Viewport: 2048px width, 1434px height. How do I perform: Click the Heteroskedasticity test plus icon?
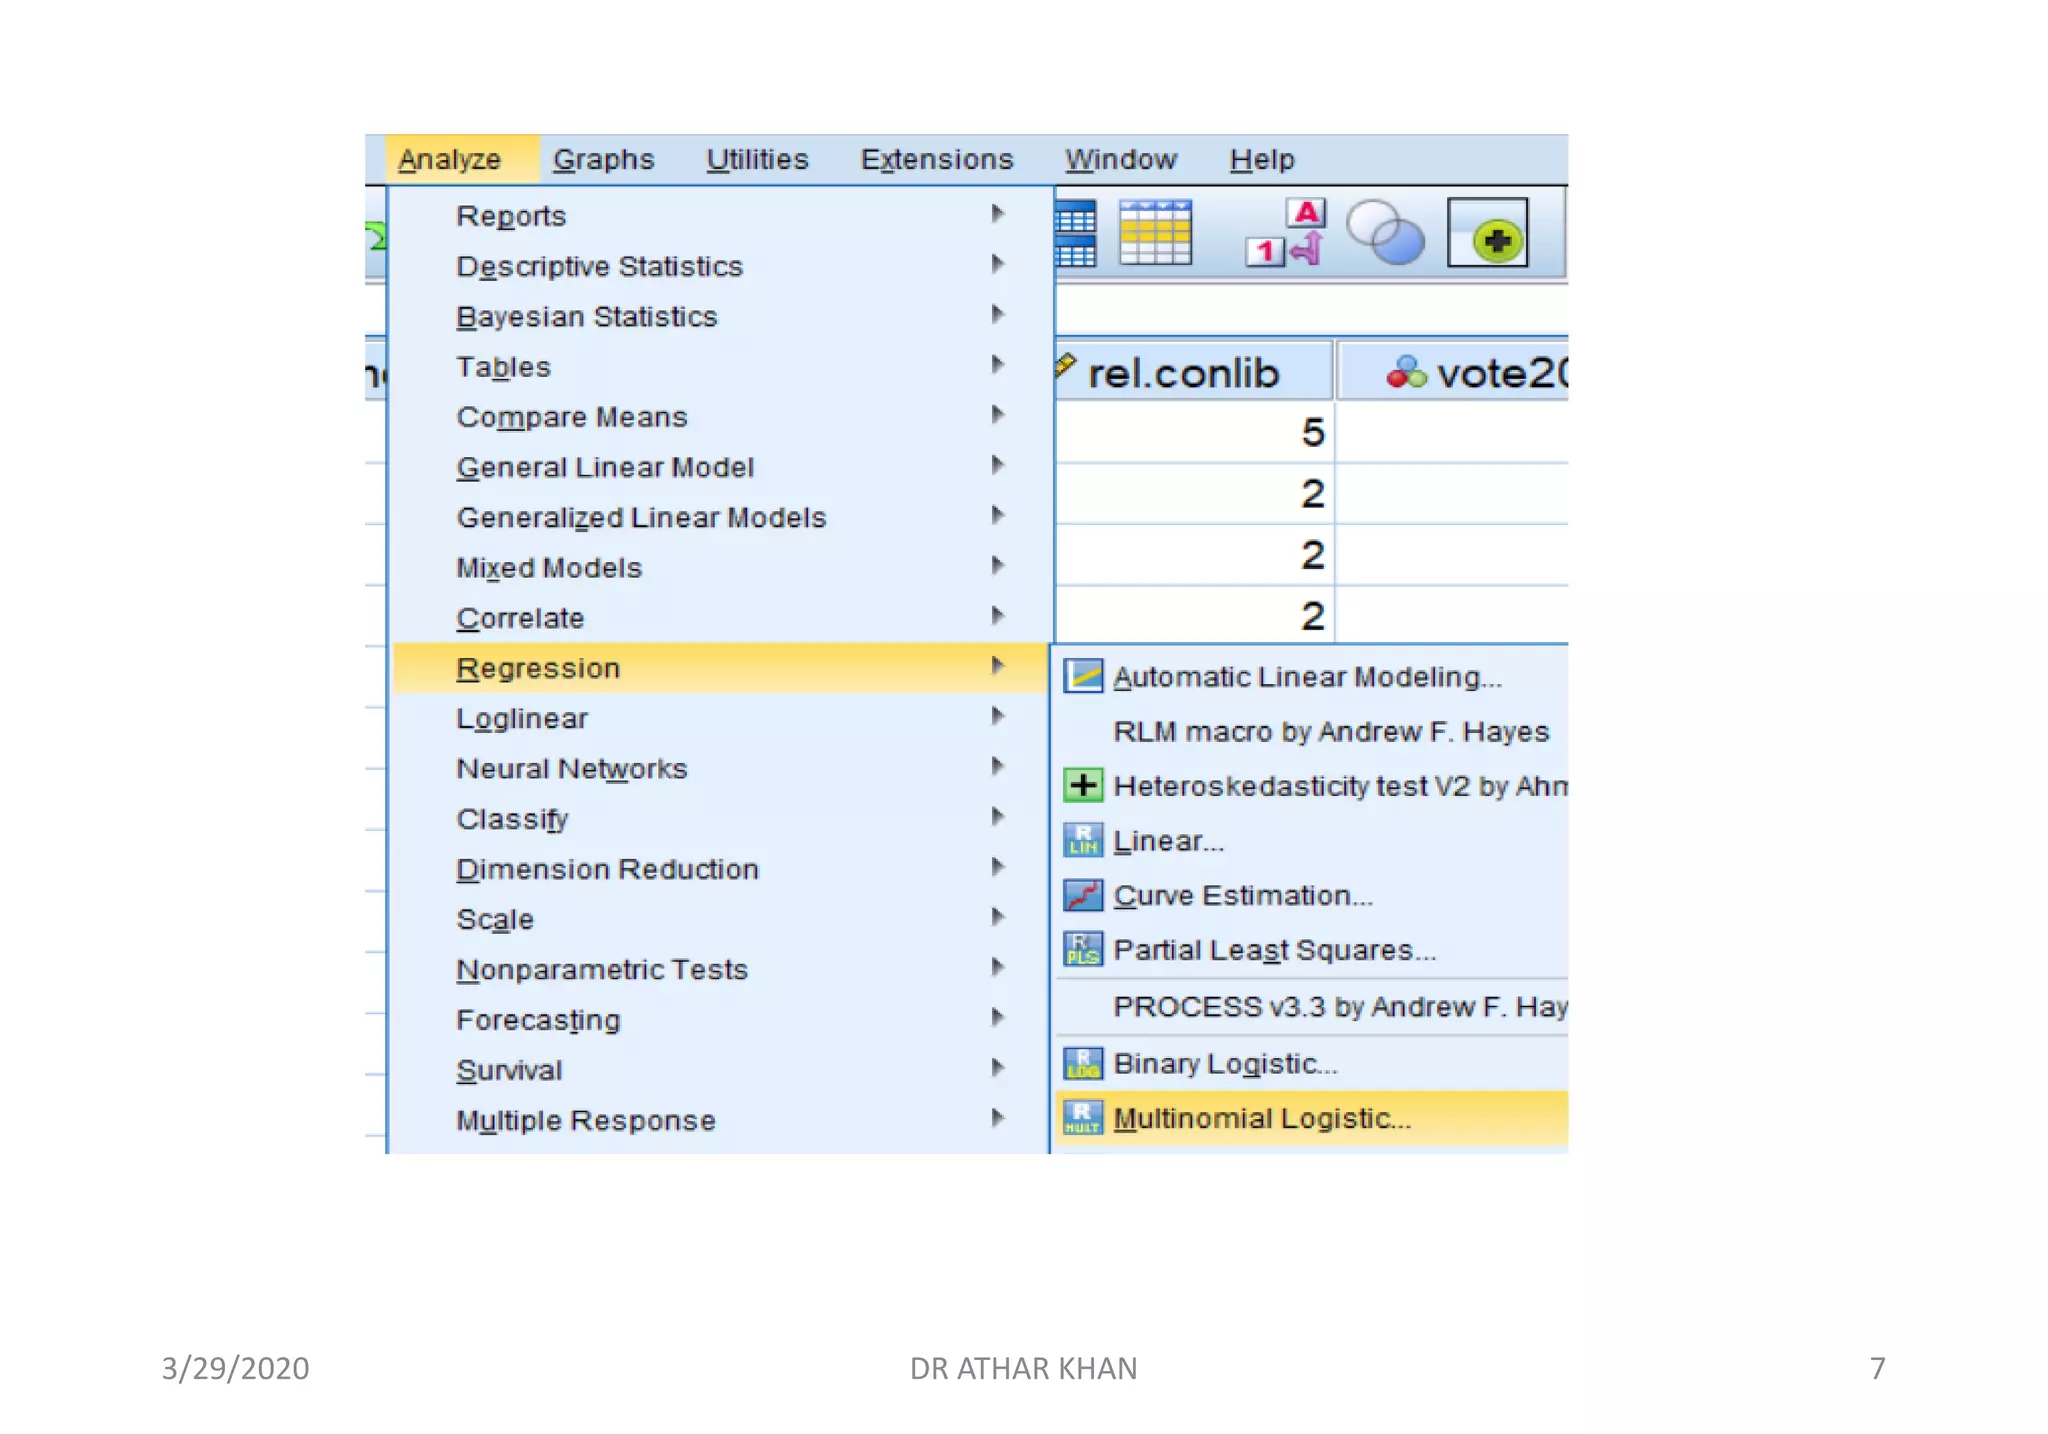[1083, 786]
